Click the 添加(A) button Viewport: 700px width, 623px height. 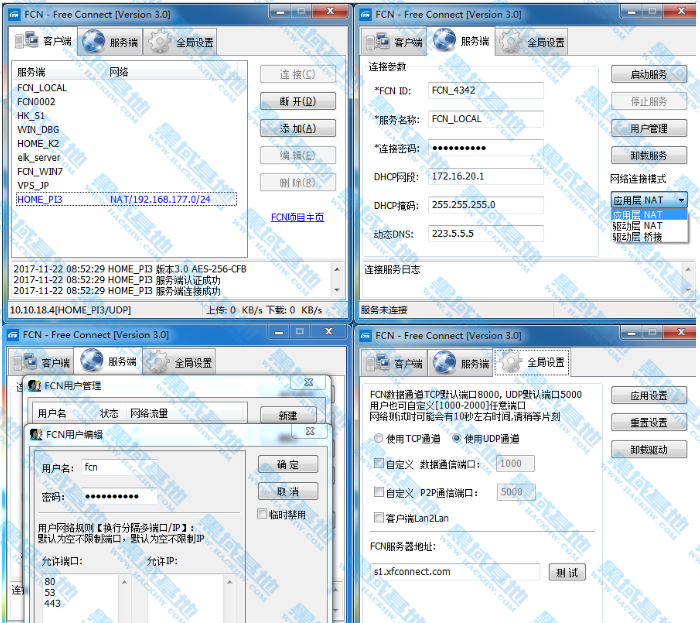(x=298, y=129)
